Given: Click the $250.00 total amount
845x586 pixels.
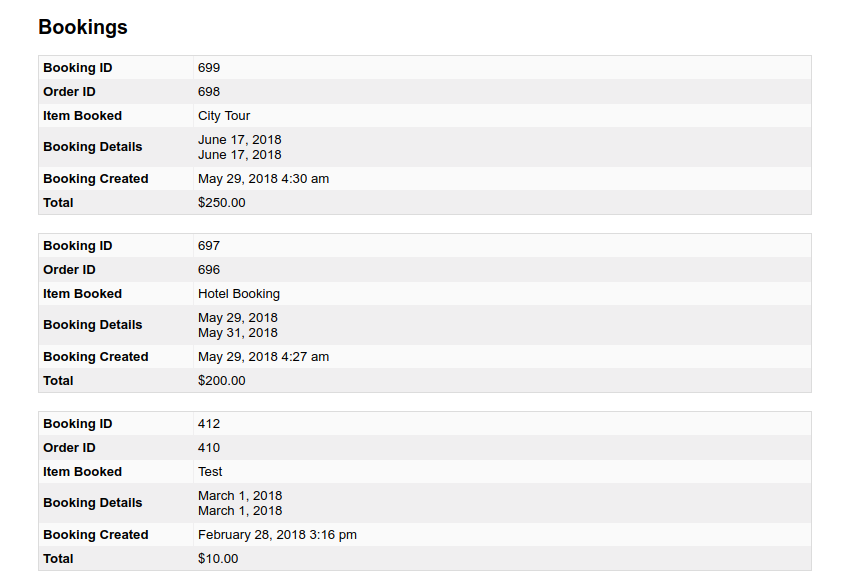Looking at the screenshot, I should (221, 203).
